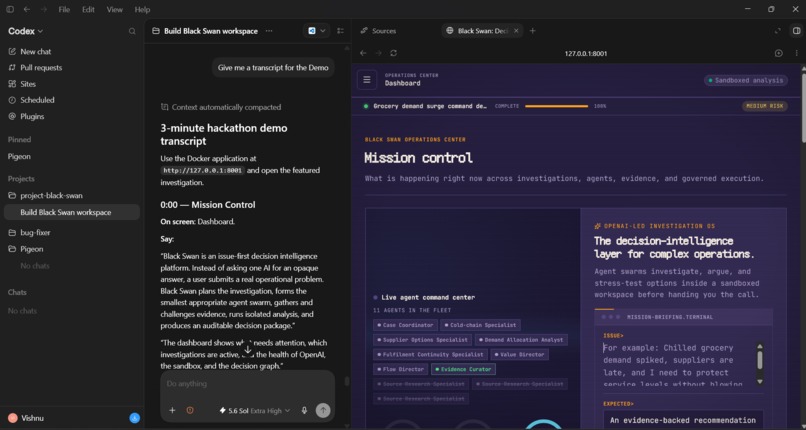This screenshot has width=806, height=430.
Task: Click the issue text area scrollbar down arrow
Action: tap(760, 382)
